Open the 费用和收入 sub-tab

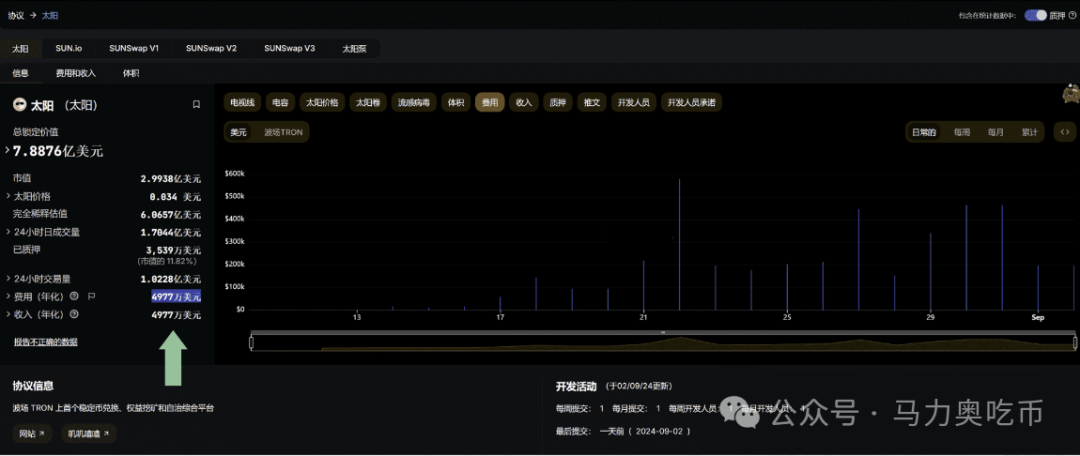pyautogui.click(x=76, y=72)
